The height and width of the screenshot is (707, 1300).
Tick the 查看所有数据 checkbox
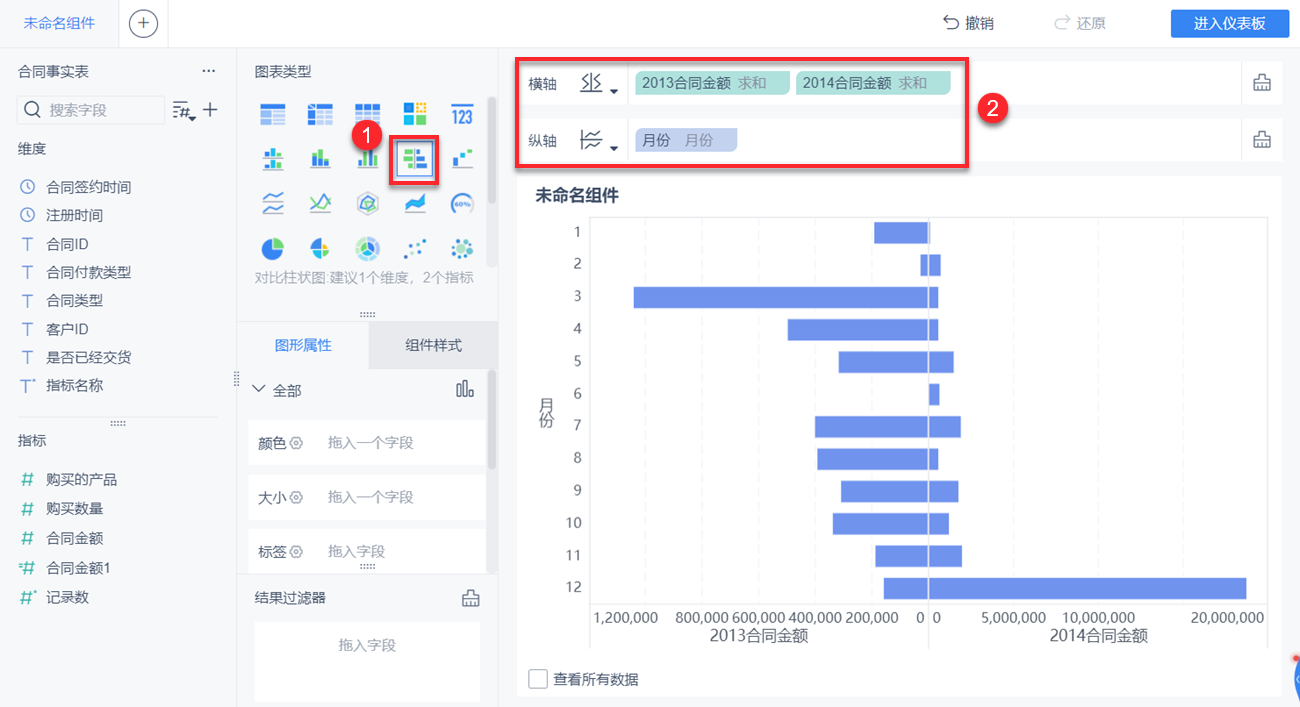pos(538,679)
